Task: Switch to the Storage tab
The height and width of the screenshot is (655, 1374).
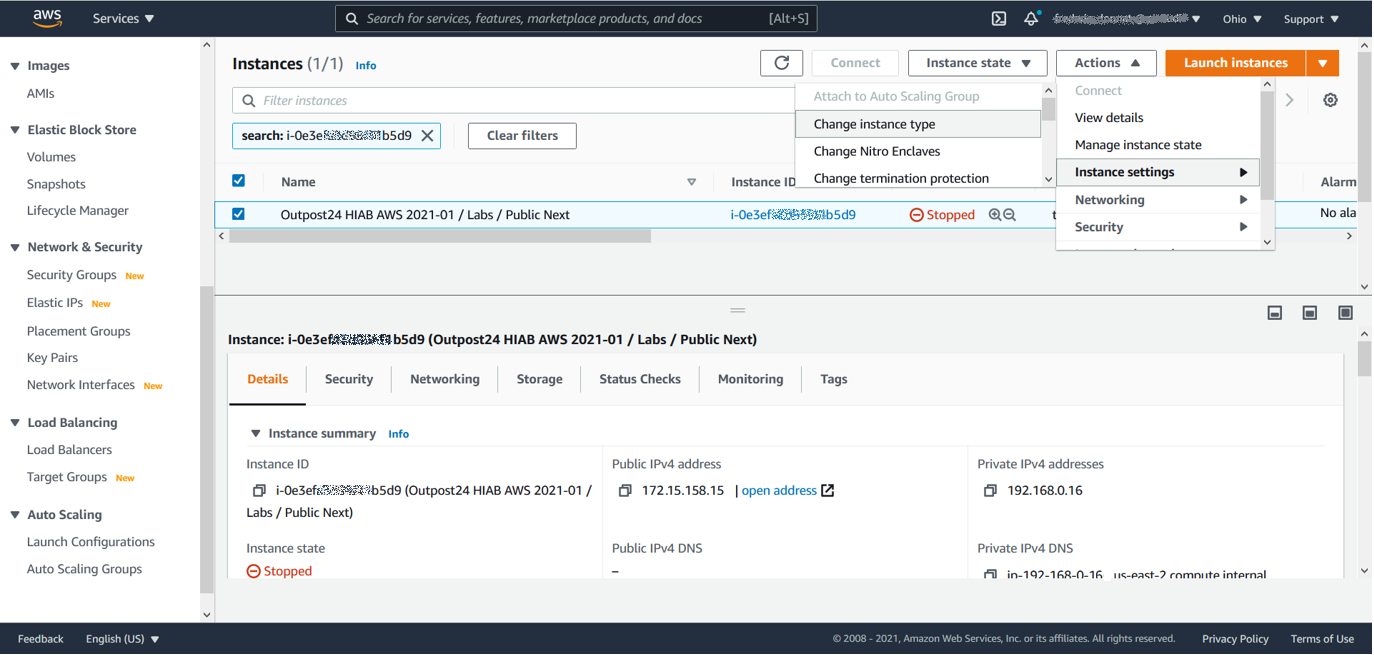Action: click(x=539, y=379)
